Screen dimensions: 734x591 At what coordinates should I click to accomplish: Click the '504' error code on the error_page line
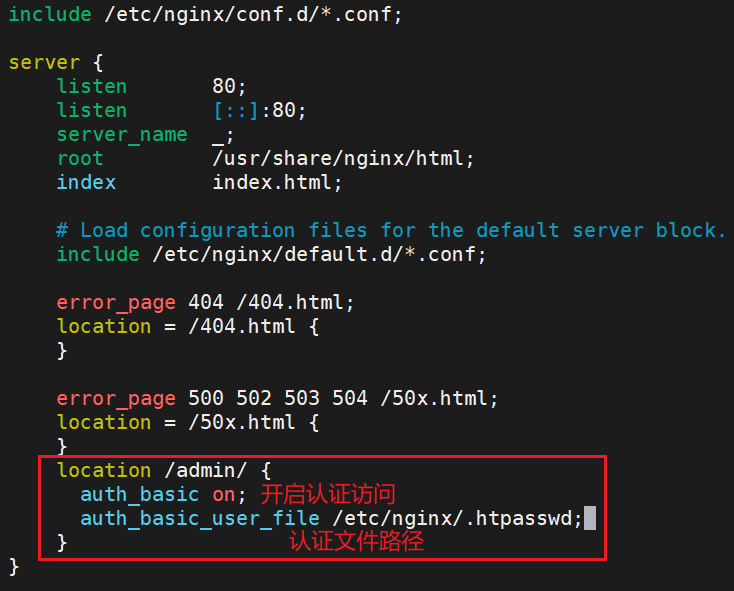[x=350, y=398]
